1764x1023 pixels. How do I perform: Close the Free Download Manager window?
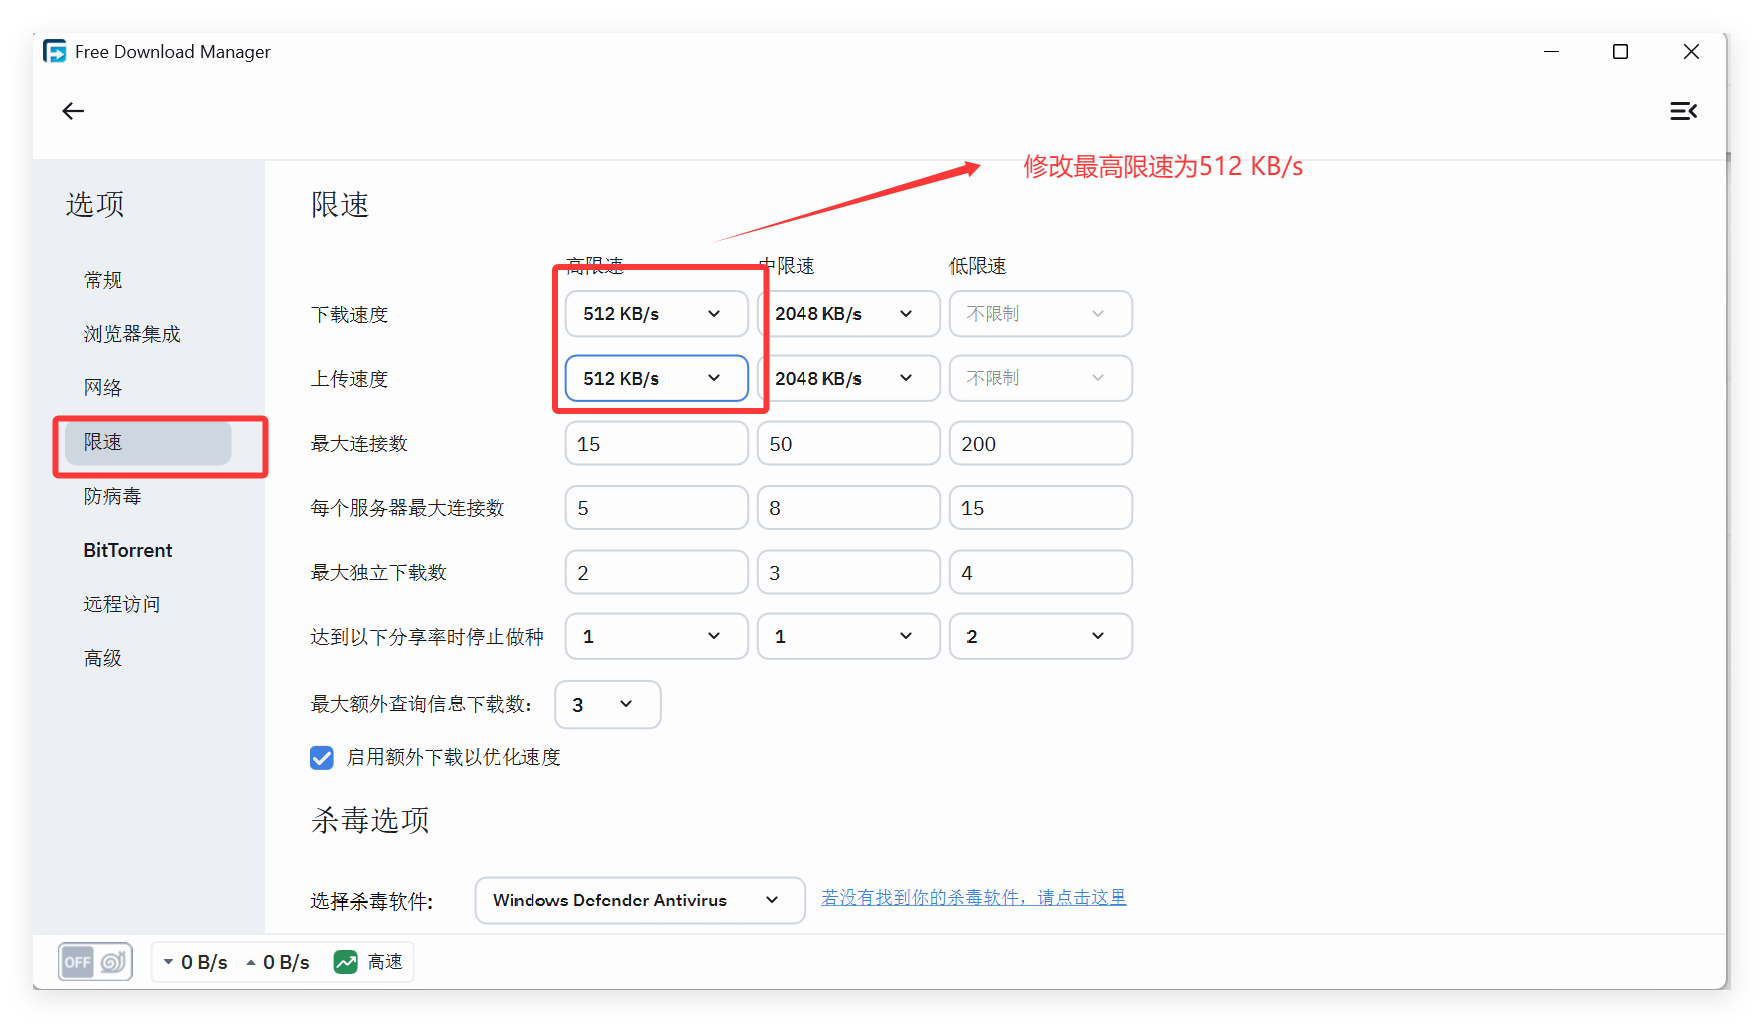coord(1691,51)
